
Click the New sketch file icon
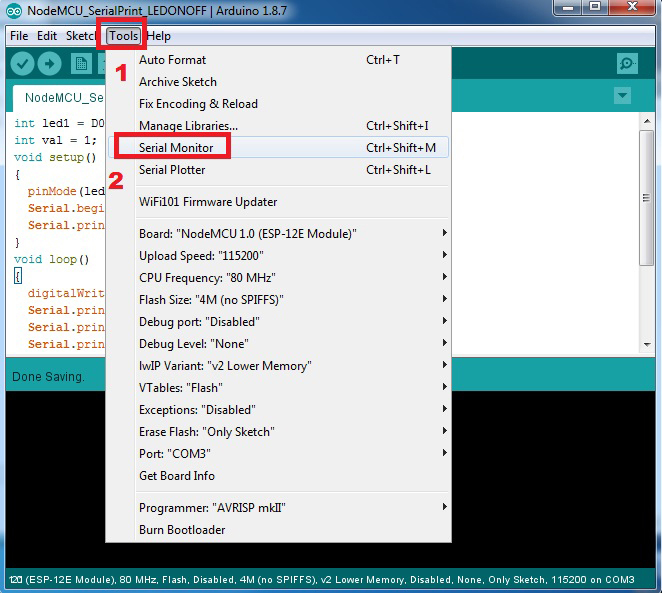pos(81,64)
